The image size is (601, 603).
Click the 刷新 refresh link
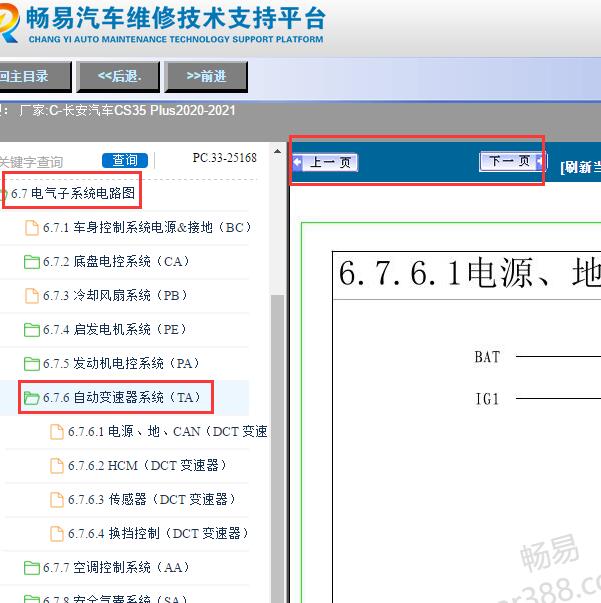(x=581, y=167)
